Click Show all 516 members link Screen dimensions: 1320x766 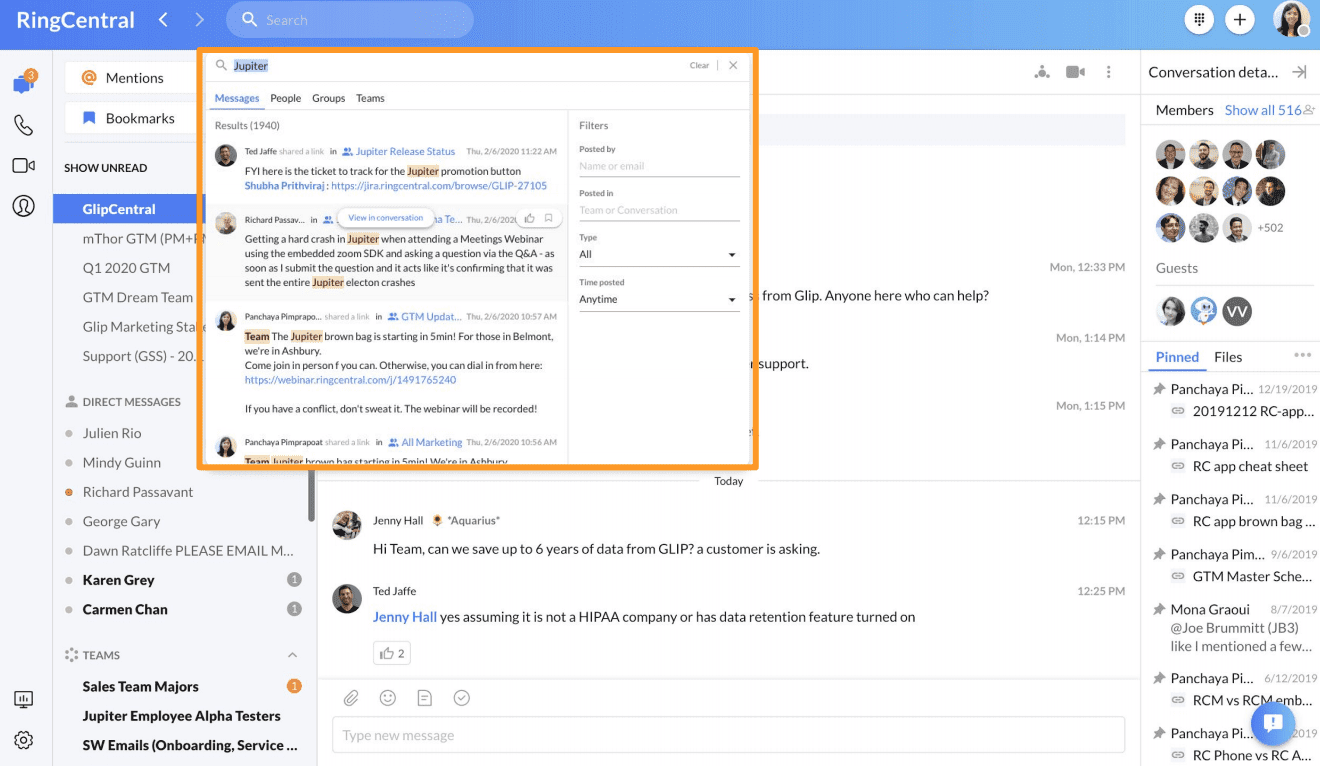1263,110
